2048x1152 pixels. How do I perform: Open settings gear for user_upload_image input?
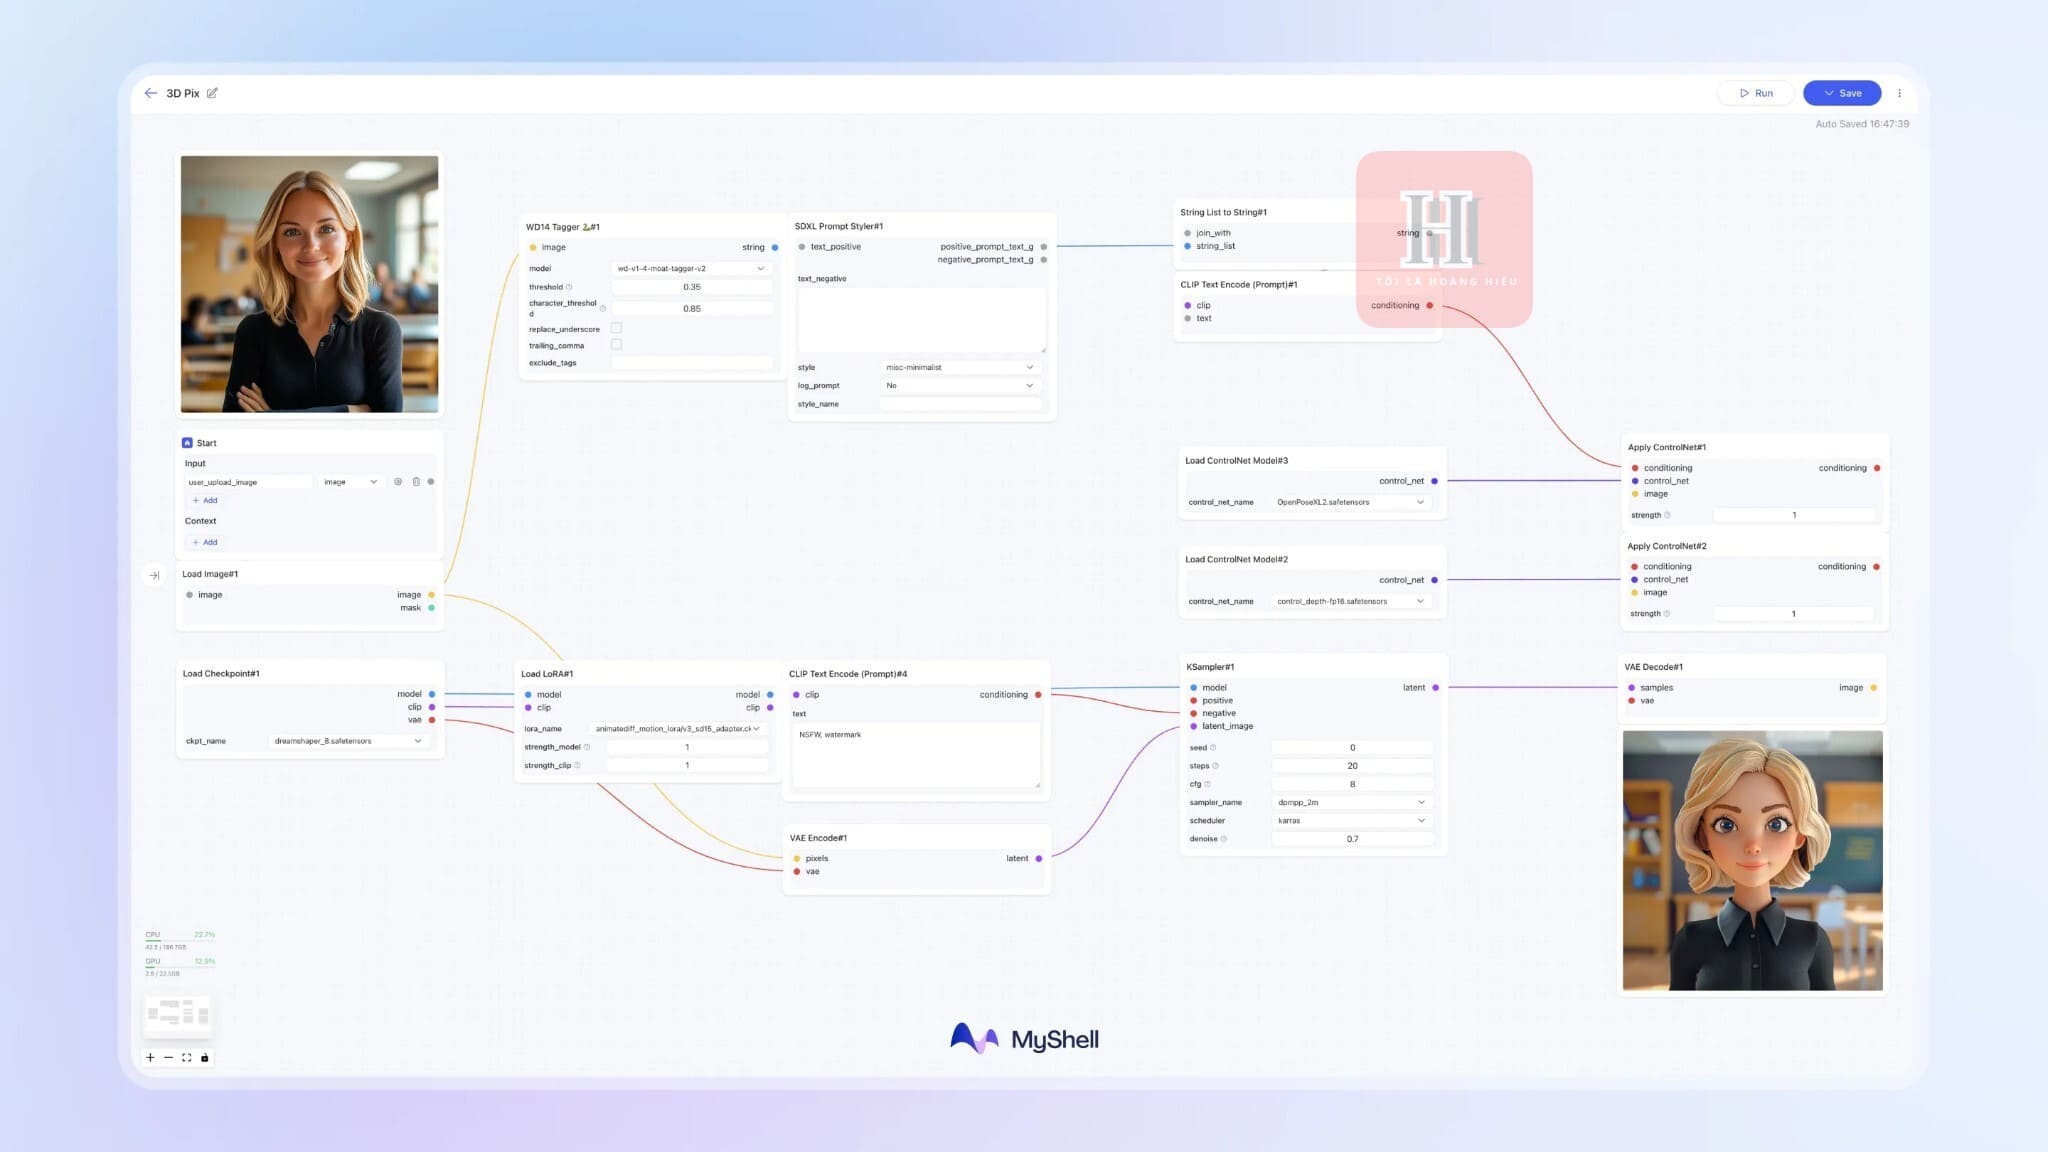tap(398, 482)
